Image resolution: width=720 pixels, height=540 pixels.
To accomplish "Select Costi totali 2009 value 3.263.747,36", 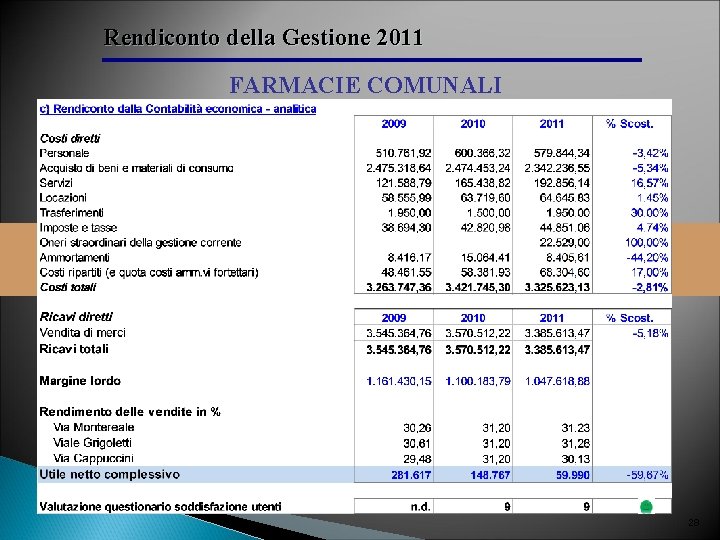I will 399,287.
